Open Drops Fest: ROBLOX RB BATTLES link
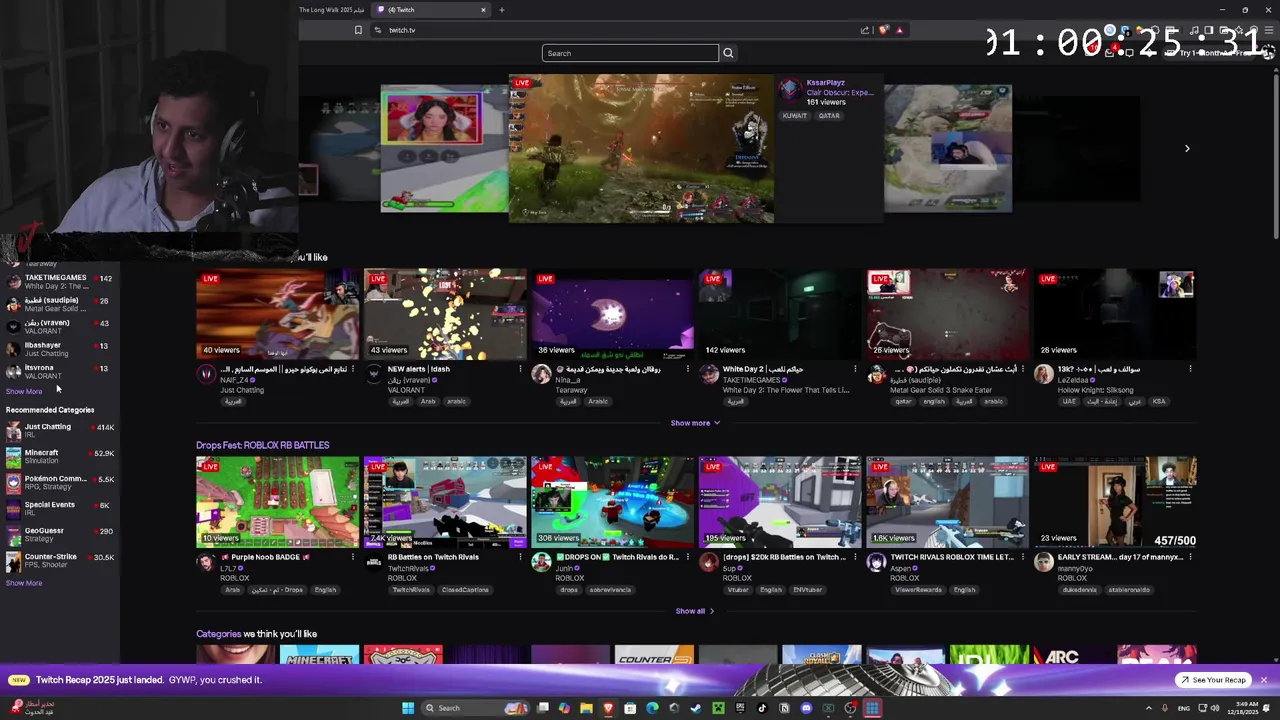1280x720 pixels. [262, 445]
